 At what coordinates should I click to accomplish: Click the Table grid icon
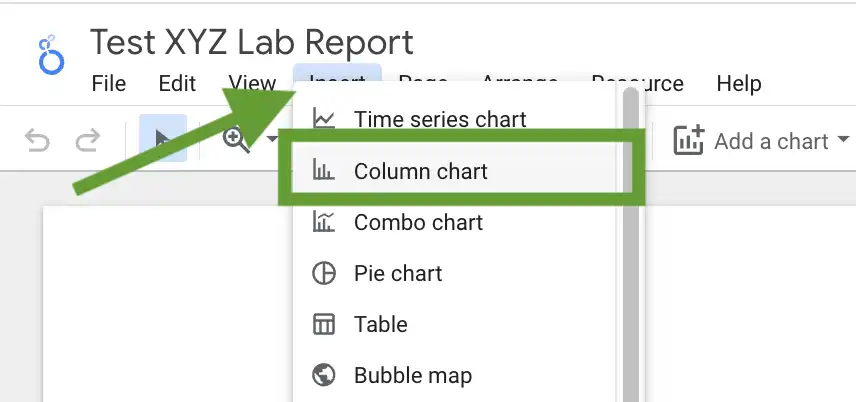point(323,324)
